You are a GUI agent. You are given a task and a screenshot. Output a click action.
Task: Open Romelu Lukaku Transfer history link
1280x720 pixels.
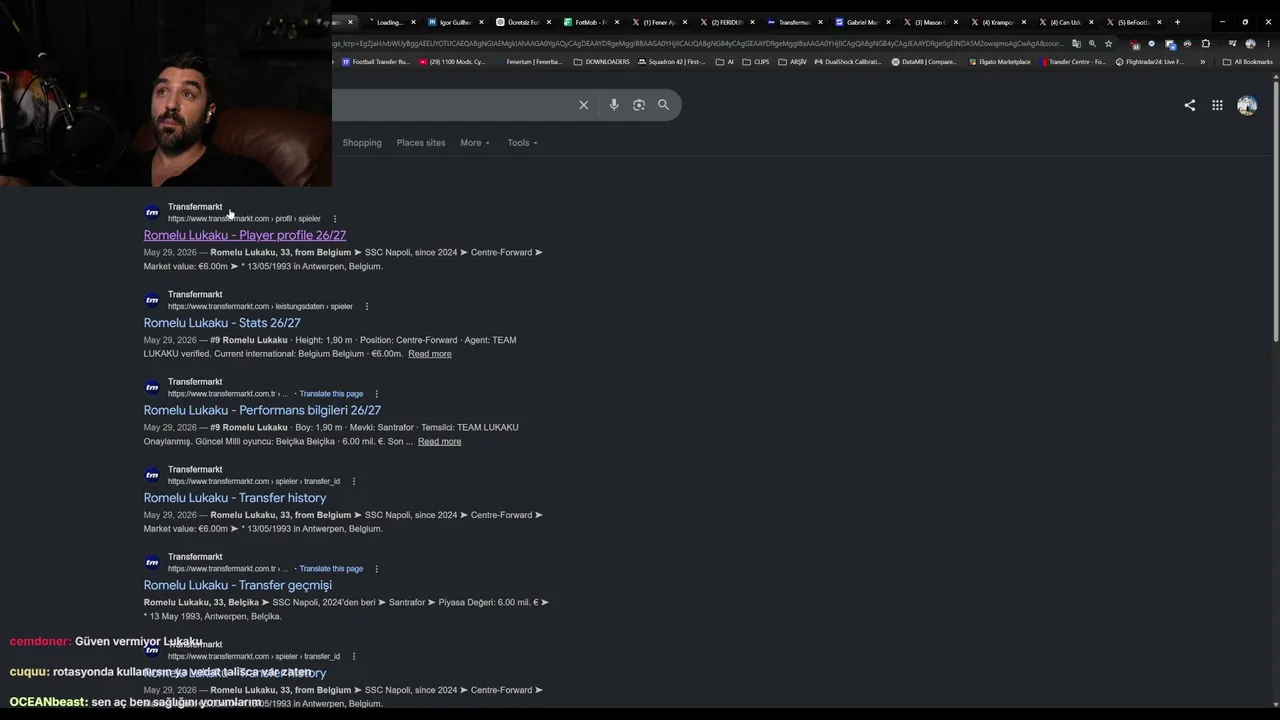tap(235, 498)
